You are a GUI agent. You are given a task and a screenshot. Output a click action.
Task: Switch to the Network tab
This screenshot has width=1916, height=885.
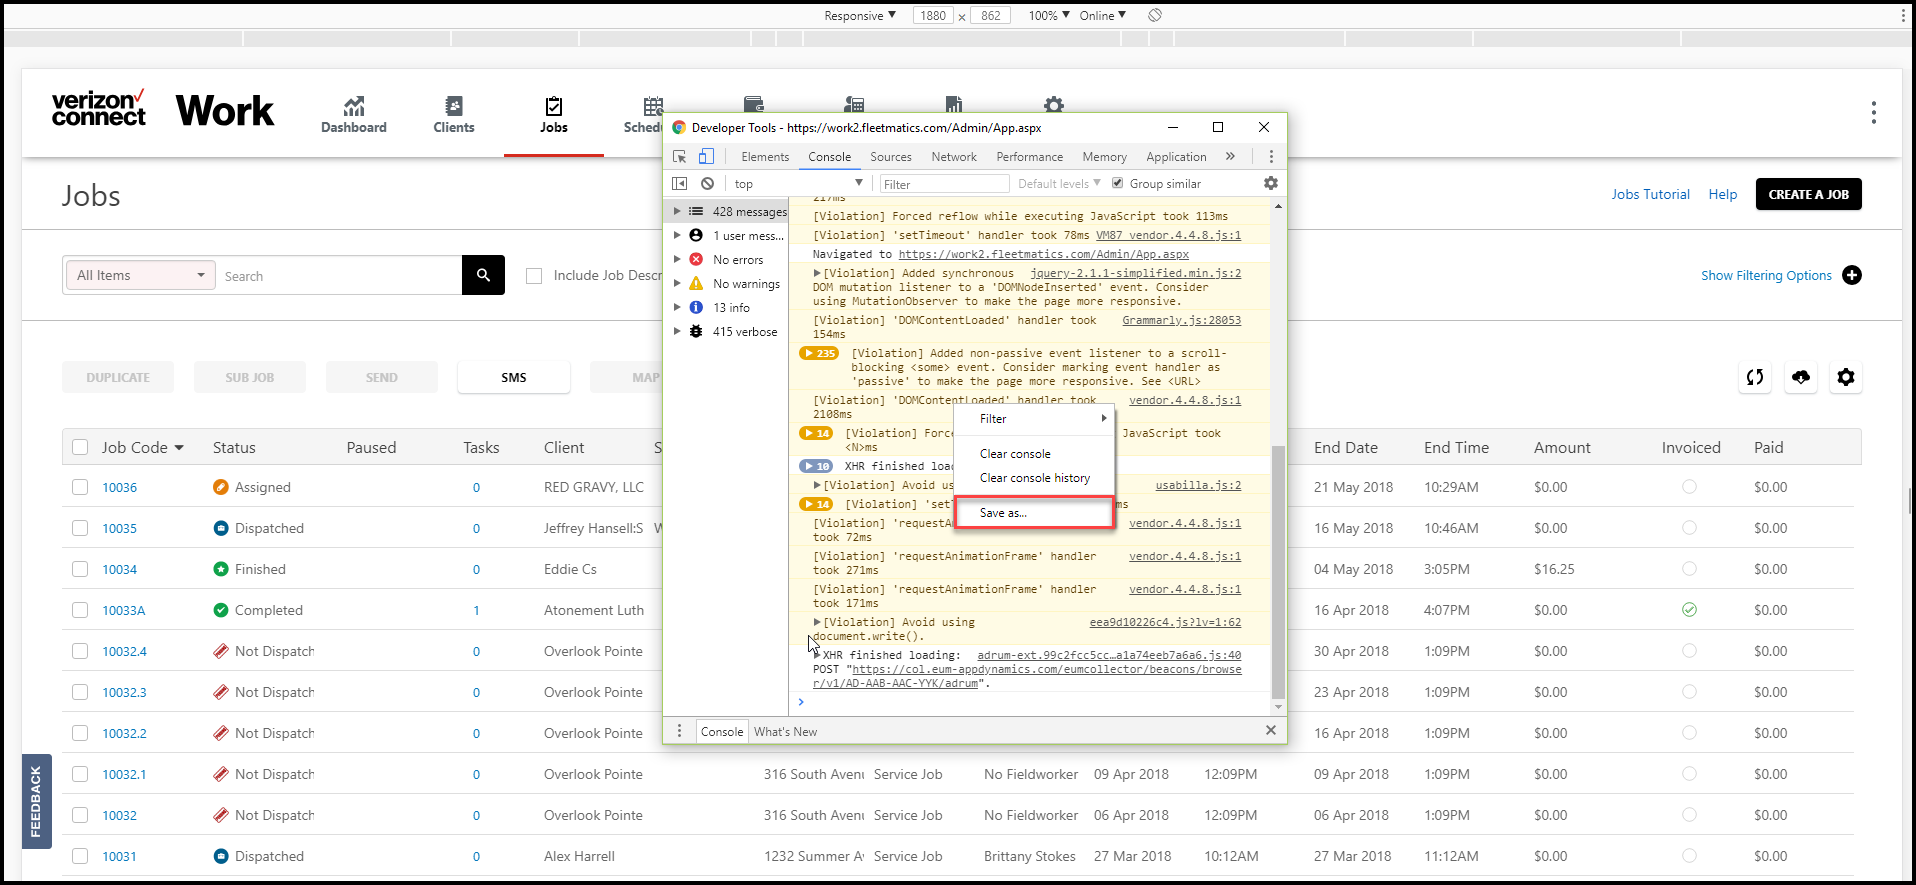[954, 157]
